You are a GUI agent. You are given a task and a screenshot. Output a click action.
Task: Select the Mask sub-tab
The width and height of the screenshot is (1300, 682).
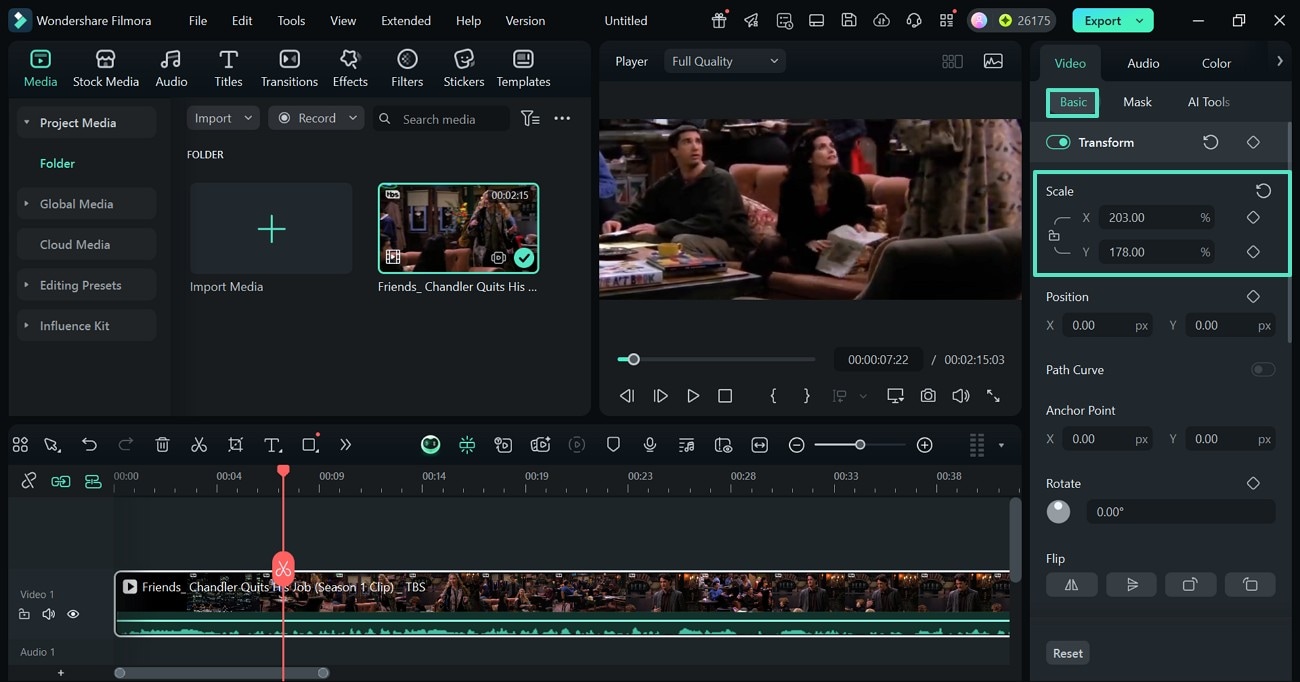coord(1137,102)
